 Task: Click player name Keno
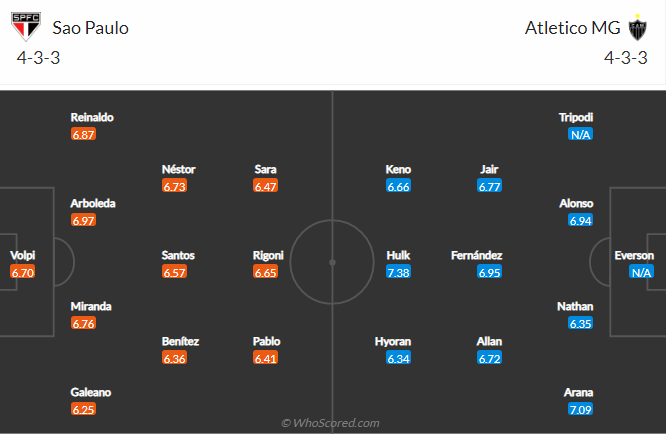398,169
